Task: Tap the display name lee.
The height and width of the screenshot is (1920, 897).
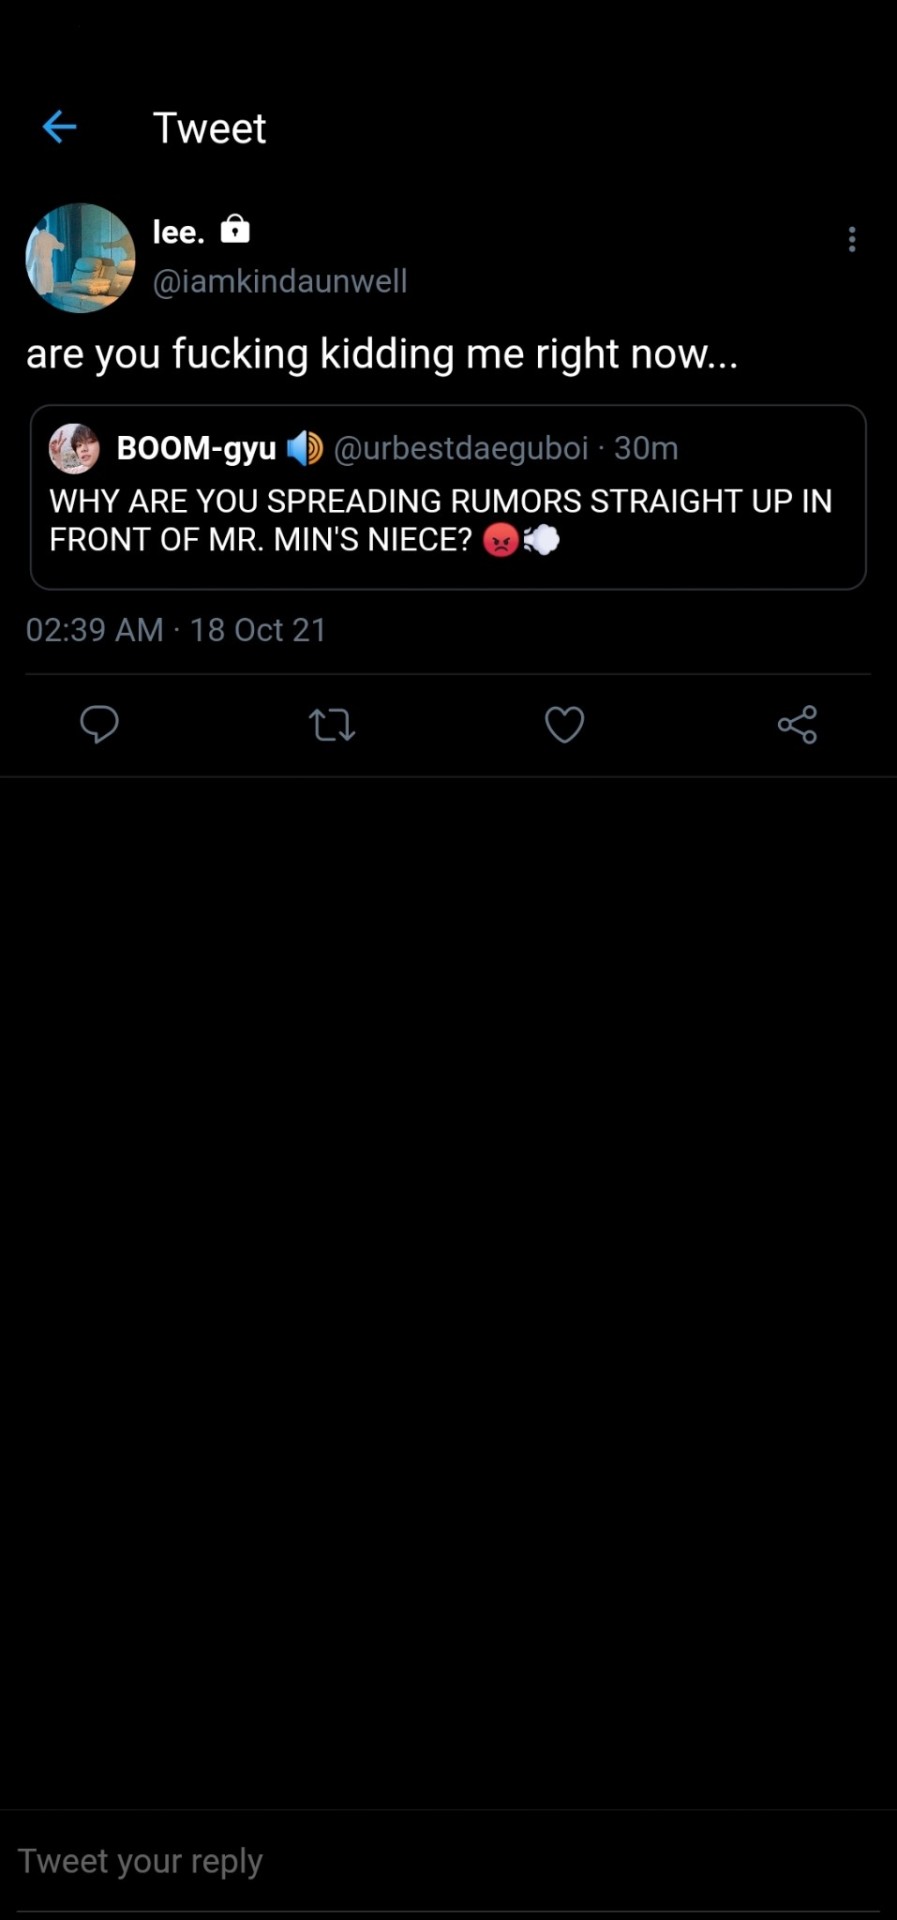Action: pos(178,232)
